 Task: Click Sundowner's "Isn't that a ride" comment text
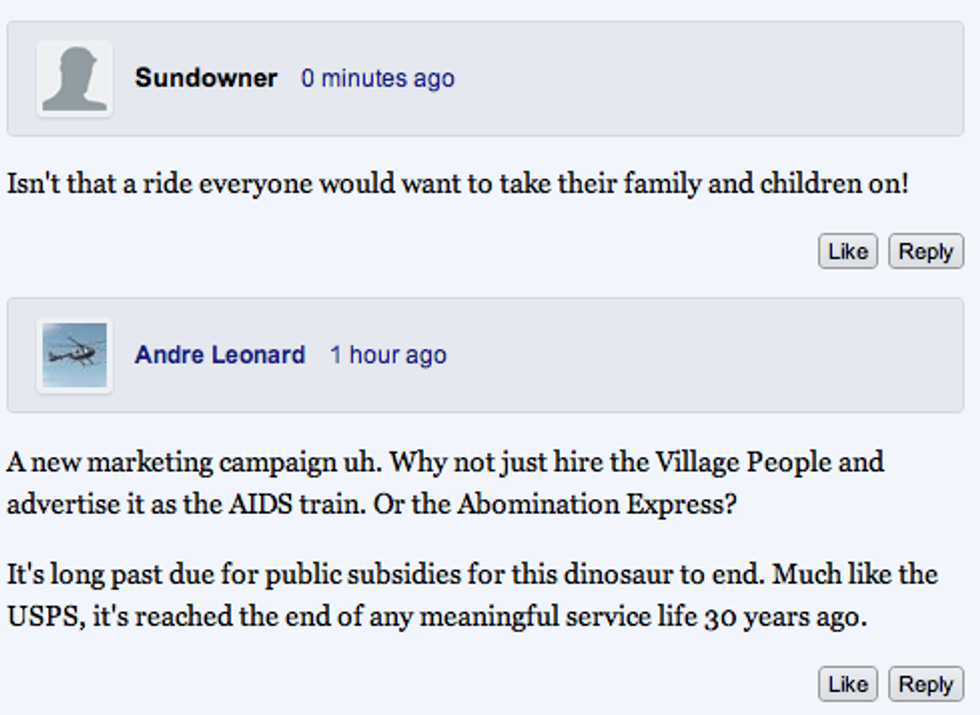click(458, 184)
